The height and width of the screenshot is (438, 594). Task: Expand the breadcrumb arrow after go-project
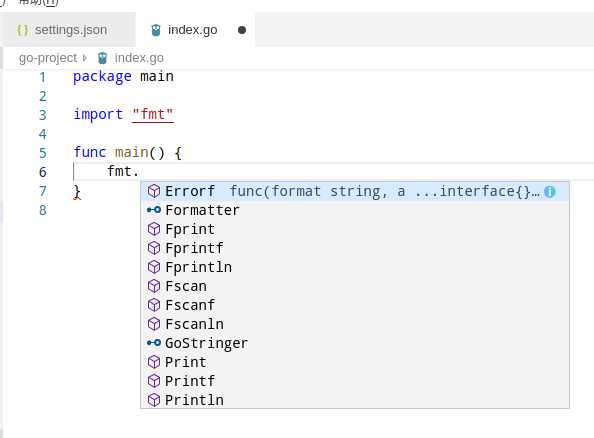84,58
